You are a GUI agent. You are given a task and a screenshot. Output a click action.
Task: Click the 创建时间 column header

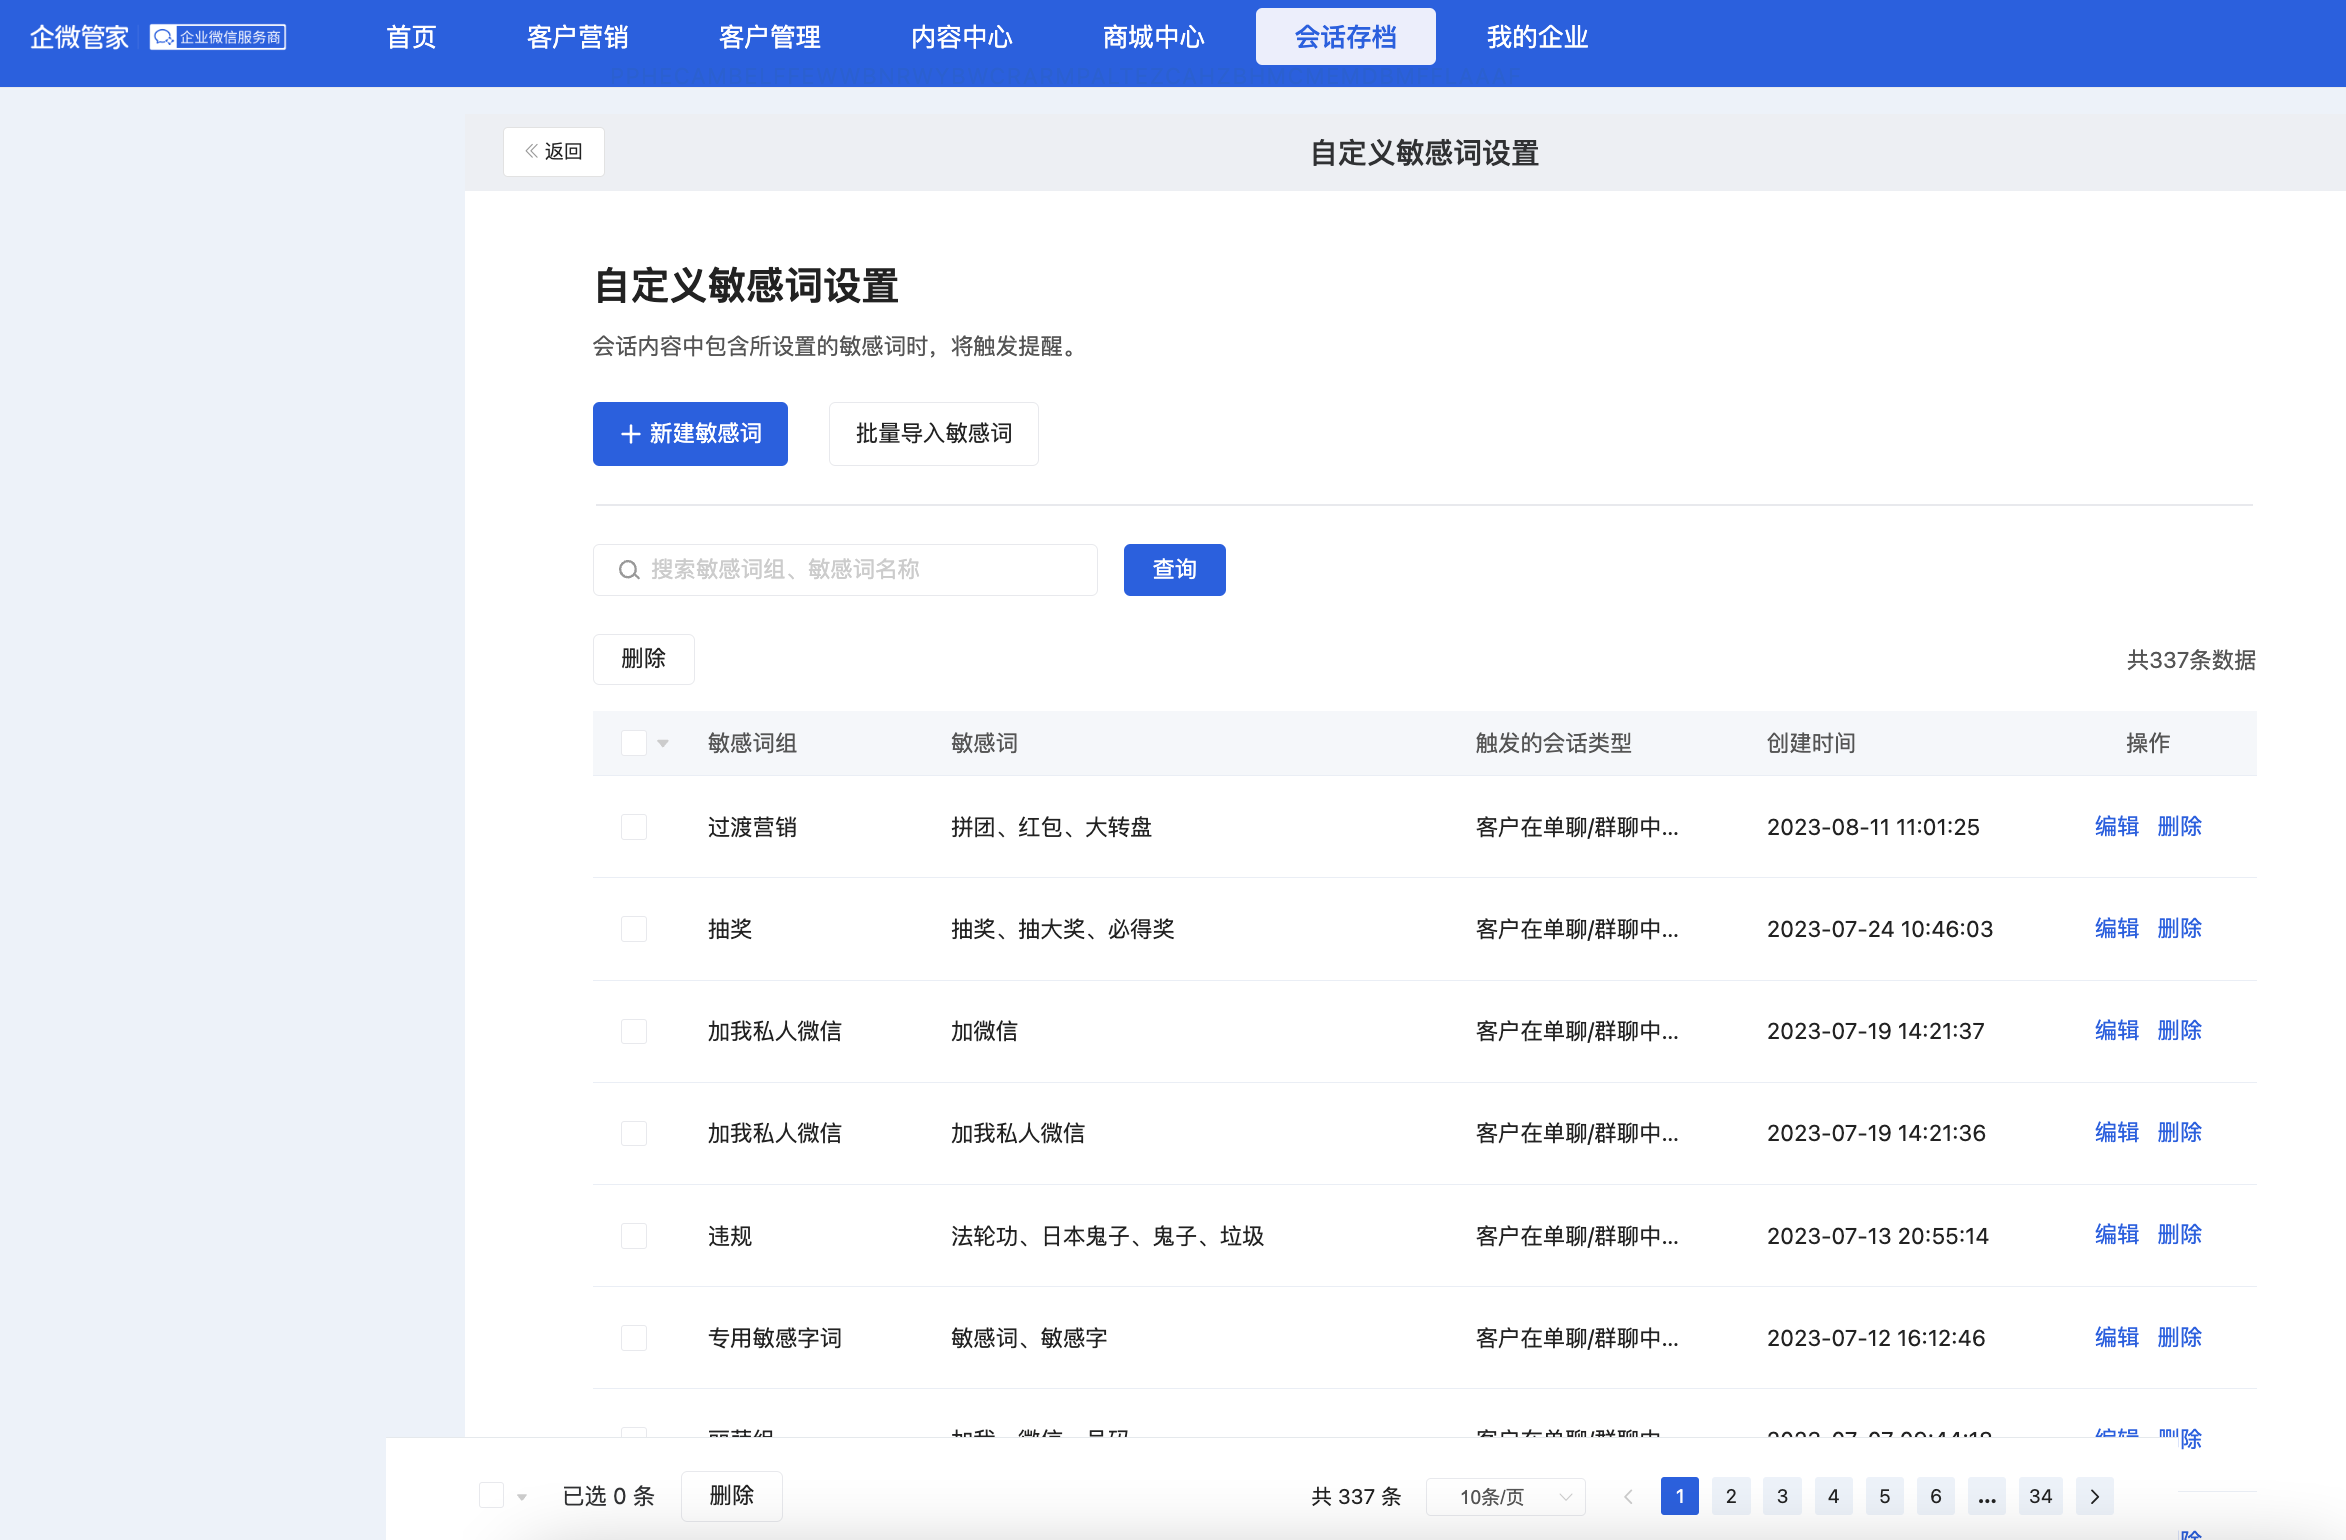1811,743
